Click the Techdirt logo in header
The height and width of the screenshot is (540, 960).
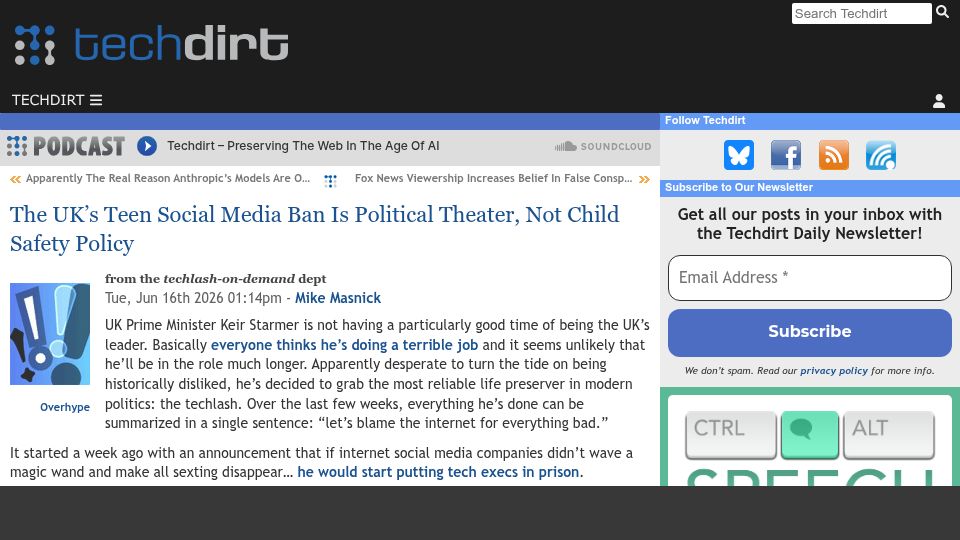tap(151, 44)
